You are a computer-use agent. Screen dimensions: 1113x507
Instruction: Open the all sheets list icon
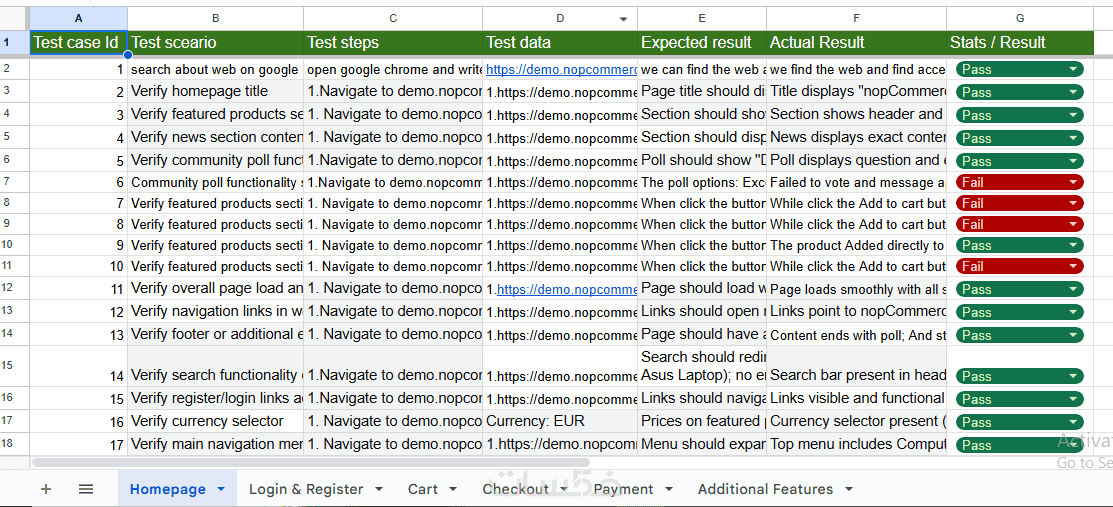tap(86, 489)
